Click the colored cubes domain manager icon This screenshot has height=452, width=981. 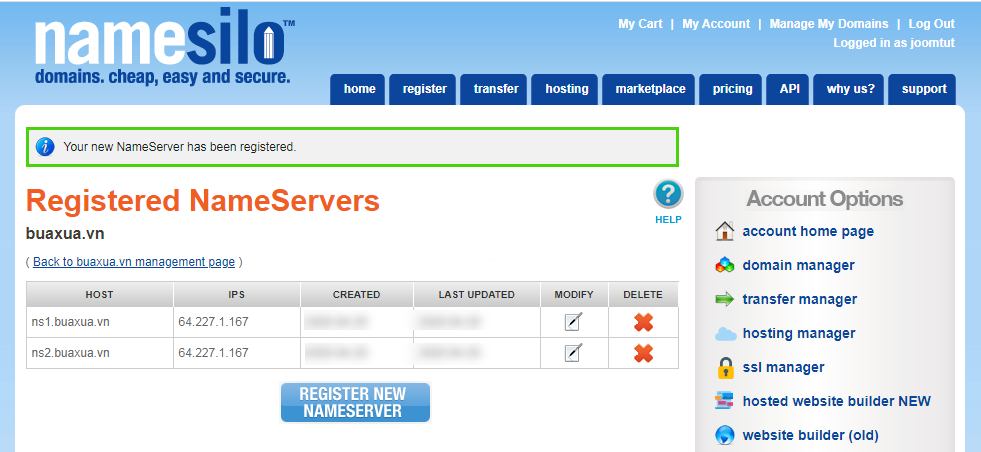[x=724, y=265]
